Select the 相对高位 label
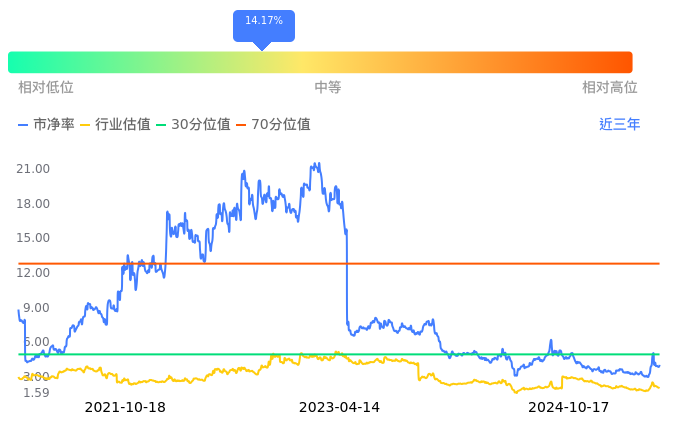Image resolution: width=686 pixels, height=442 pixels. (610, 88)
